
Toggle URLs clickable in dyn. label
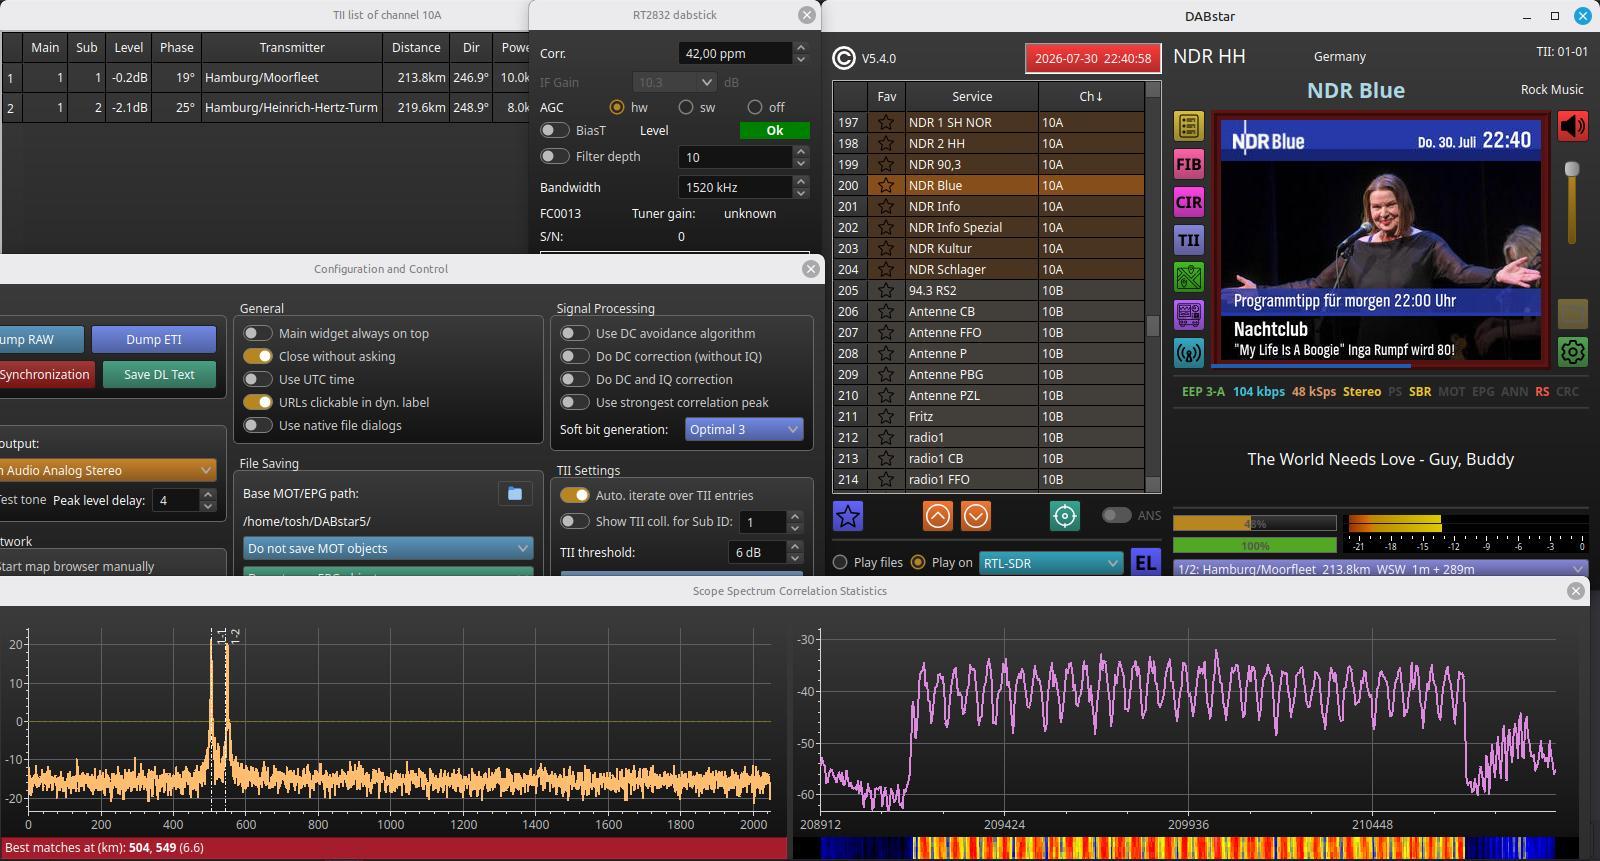pos(258,402)
